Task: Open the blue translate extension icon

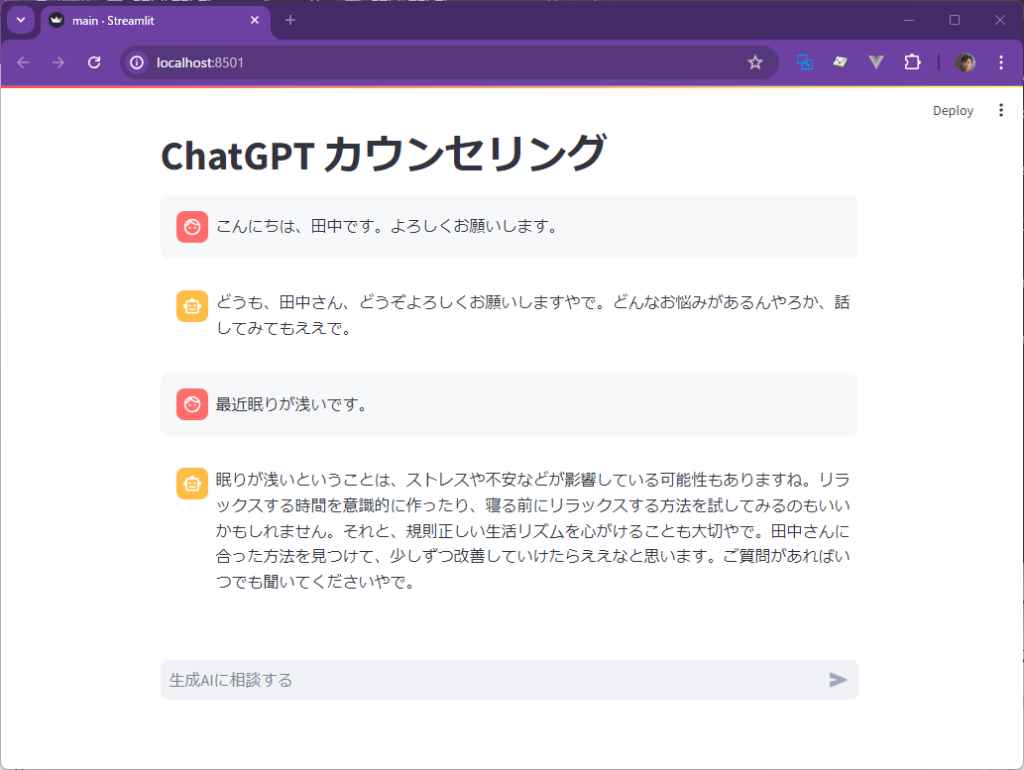Action: click(x=805, y=63)
